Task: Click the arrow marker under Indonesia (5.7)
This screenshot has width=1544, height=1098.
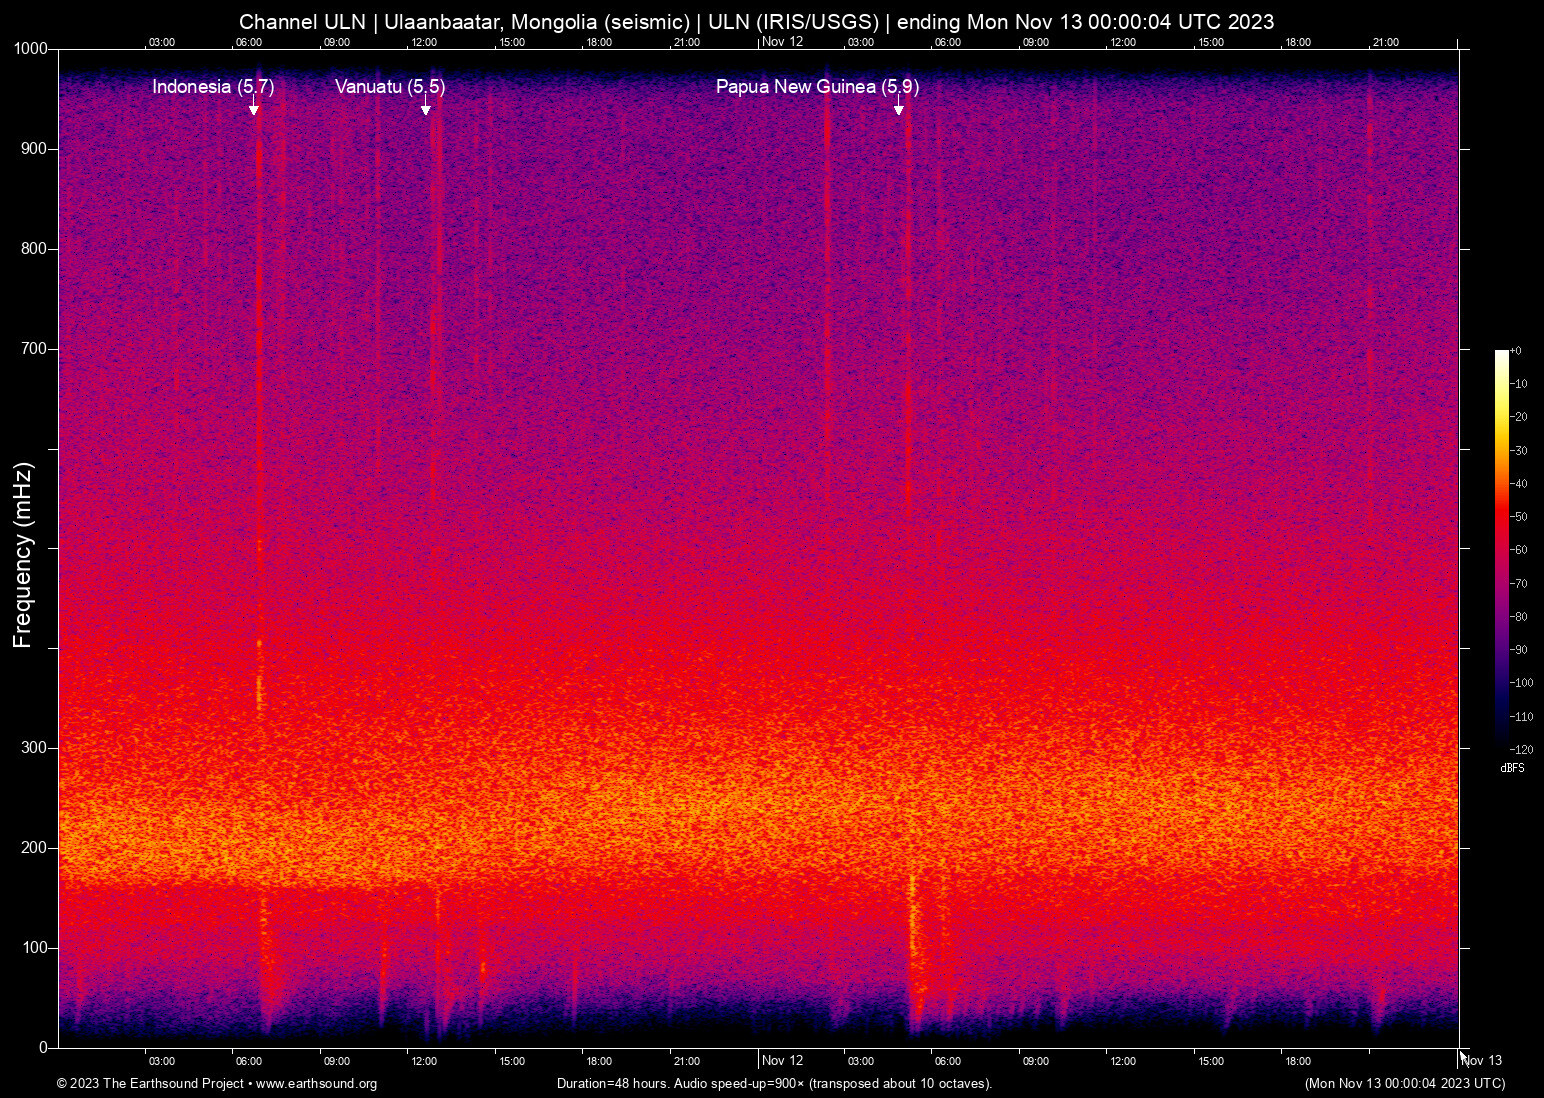Action: point(254,109)
